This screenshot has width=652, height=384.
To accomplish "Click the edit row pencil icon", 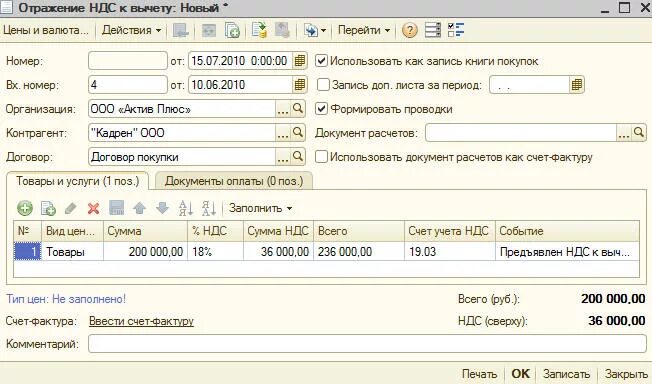I will [71, 208].
